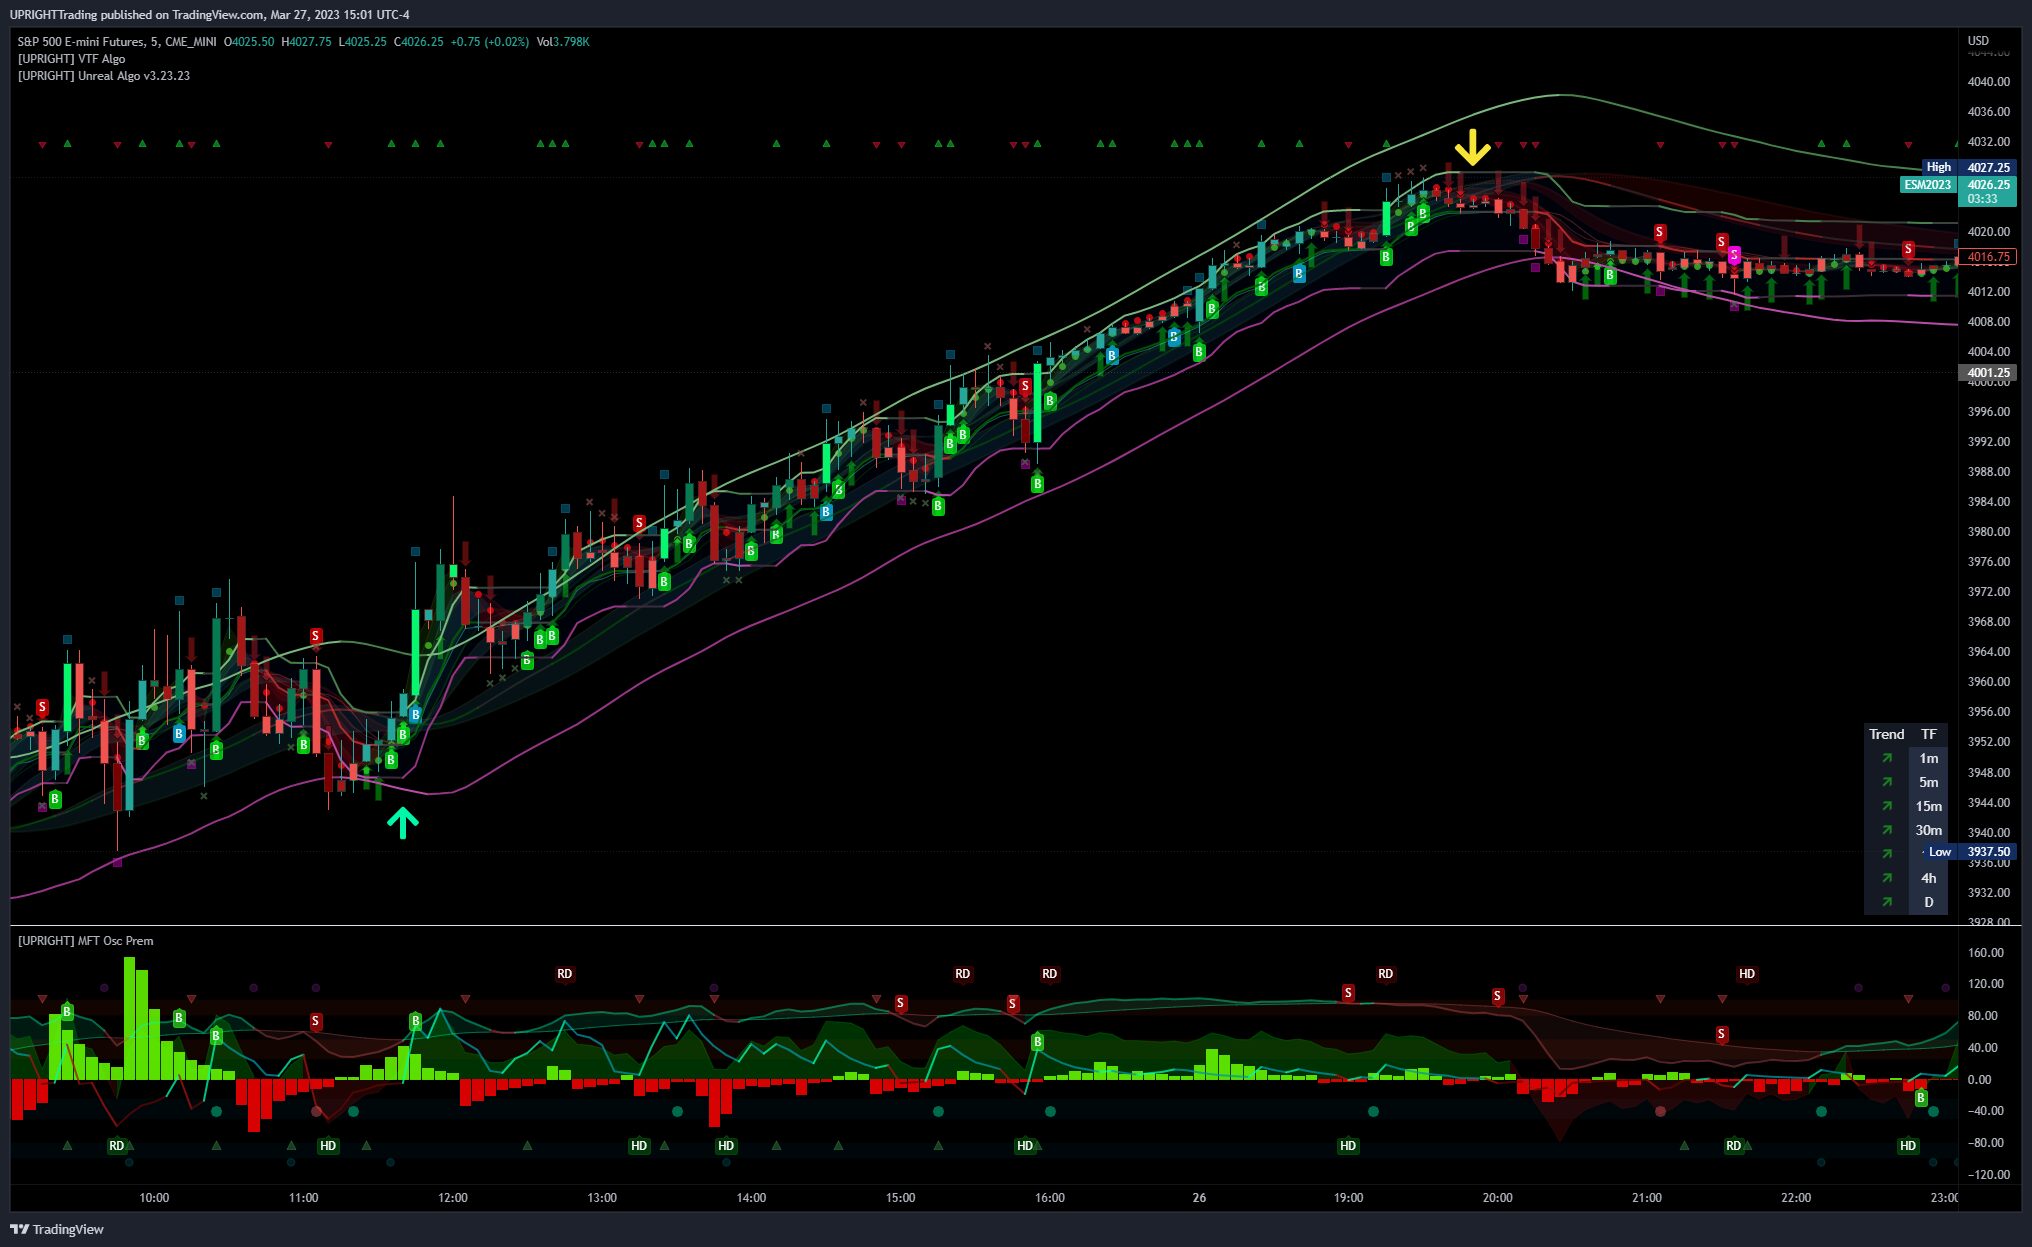2032x1247 pixels.
Task: Click the yellow down arrow above the chart peak
Action: pyautogui.click(x=1472, y=147)
